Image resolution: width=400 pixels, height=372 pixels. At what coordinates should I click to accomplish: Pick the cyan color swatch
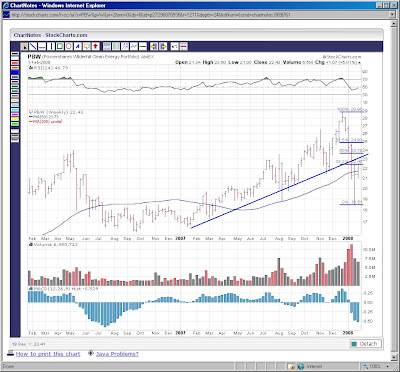point(15,110)
